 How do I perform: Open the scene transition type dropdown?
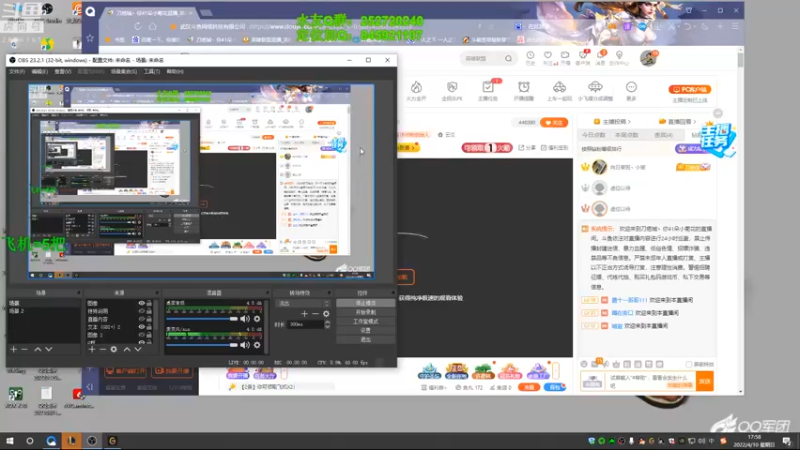coord(303,303)
